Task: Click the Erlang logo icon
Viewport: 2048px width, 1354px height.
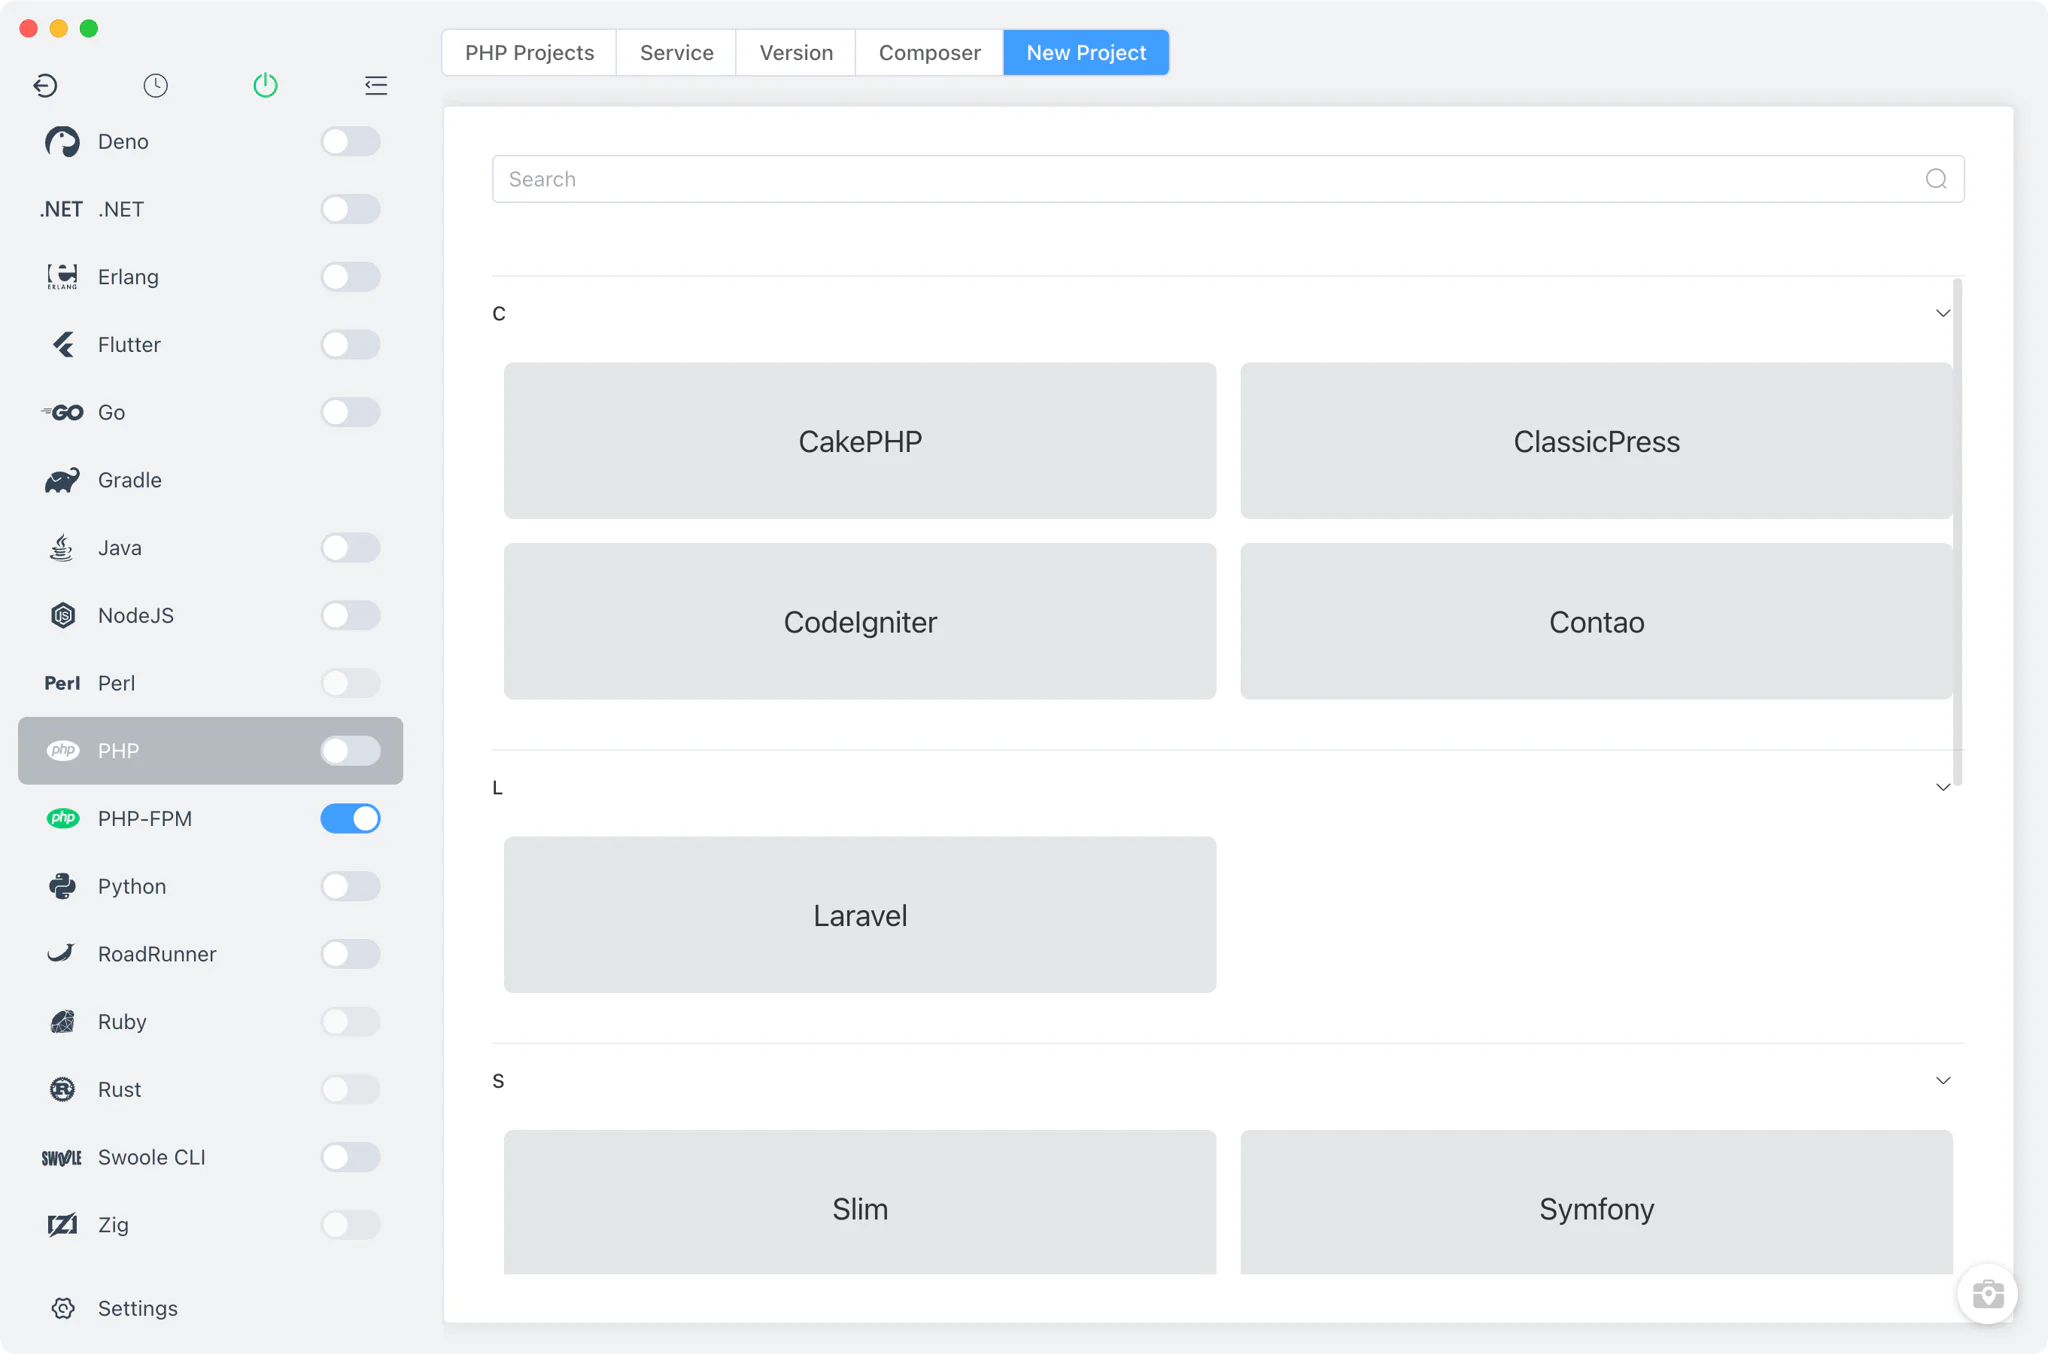Action: (x=62, y=277)
